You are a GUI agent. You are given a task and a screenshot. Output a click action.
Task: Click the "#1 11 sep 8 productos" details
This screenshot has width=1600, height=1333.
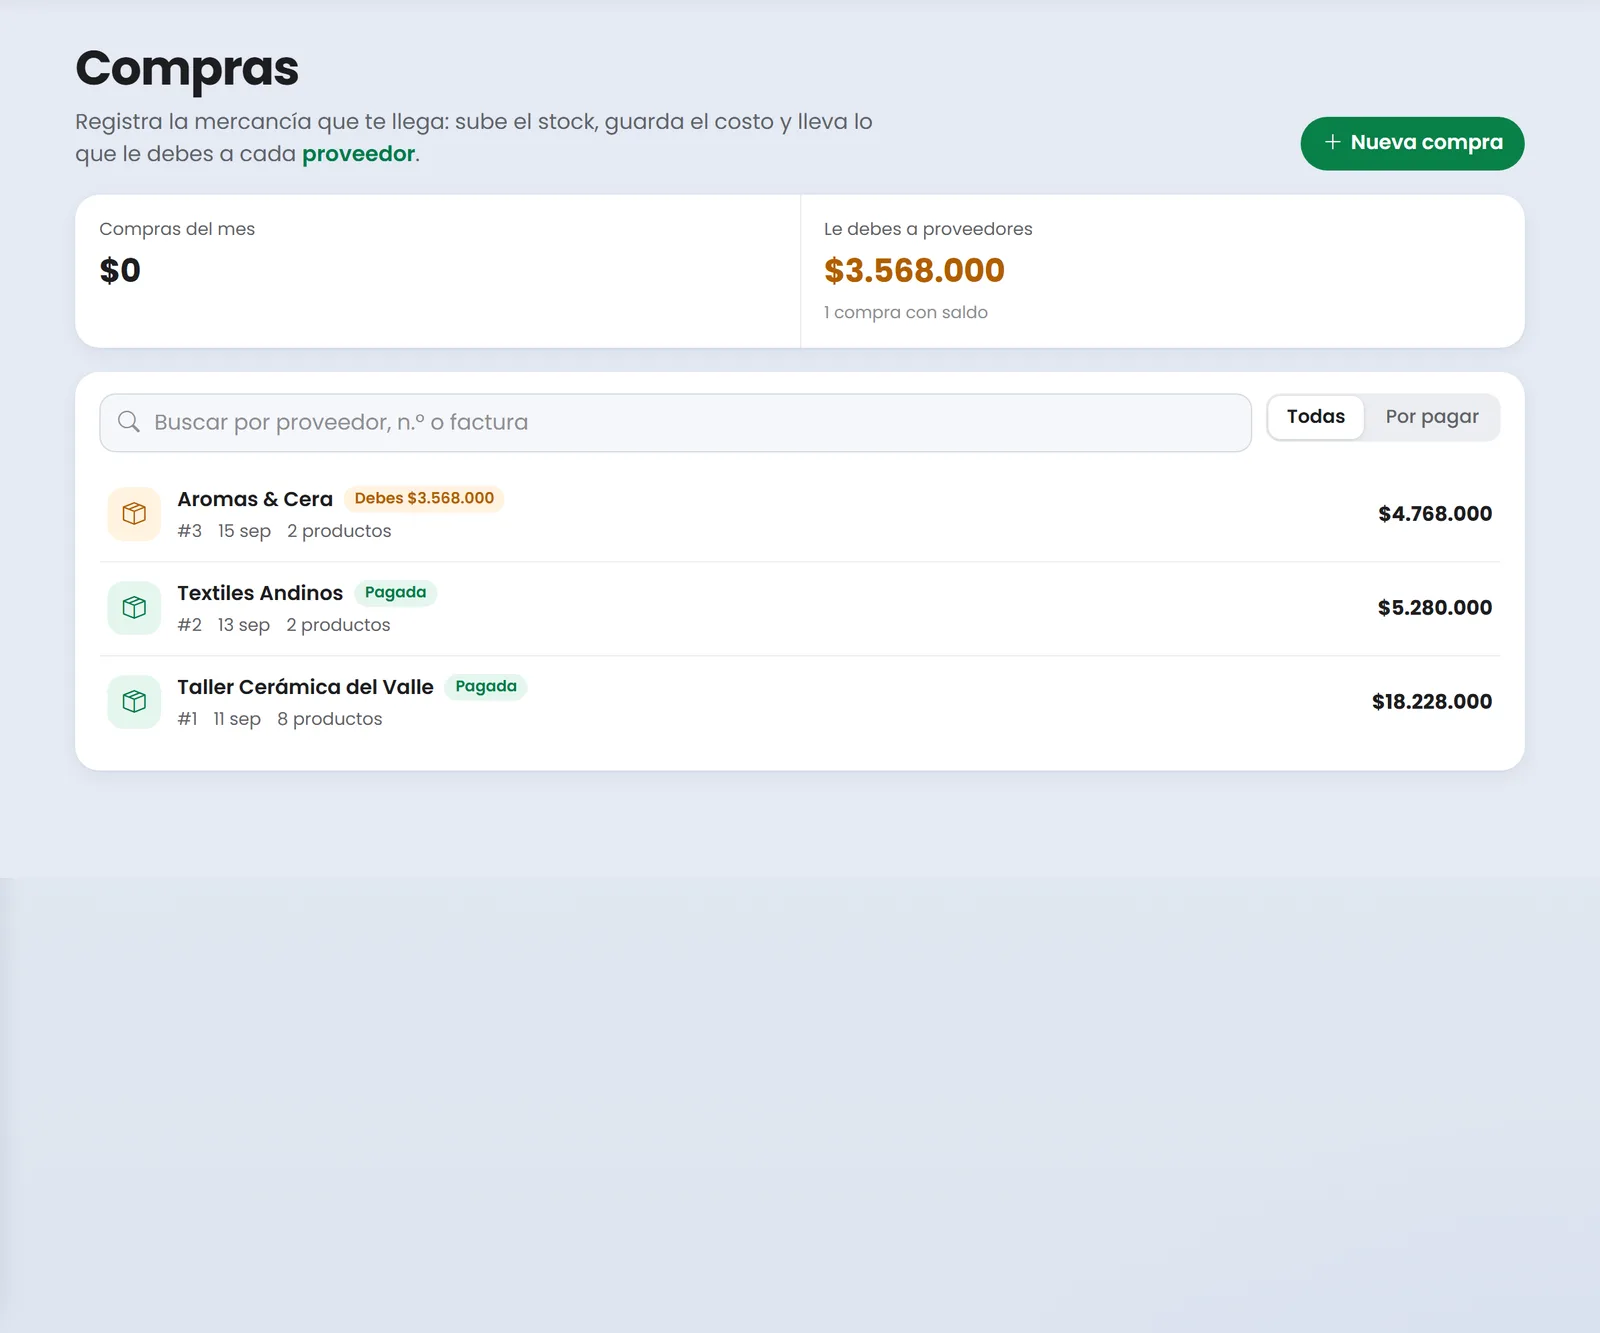(x=280, y=719)
